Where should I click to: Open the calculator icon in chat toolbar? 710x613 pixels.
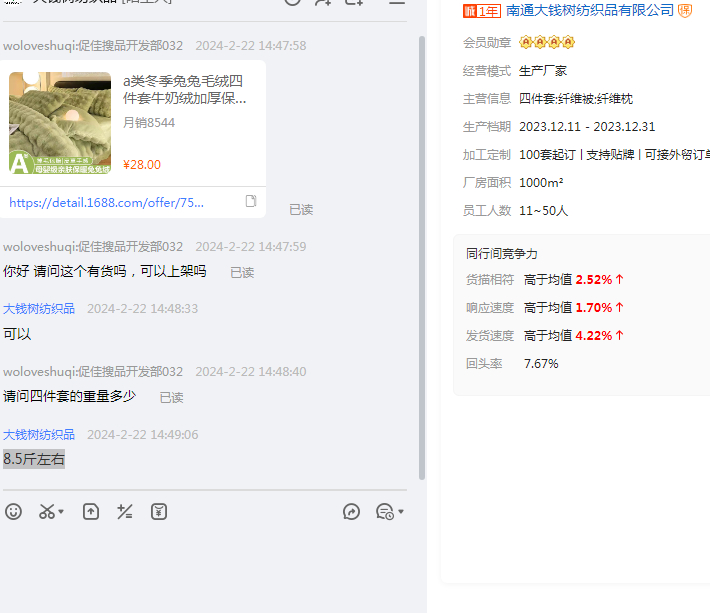[125, 512]
